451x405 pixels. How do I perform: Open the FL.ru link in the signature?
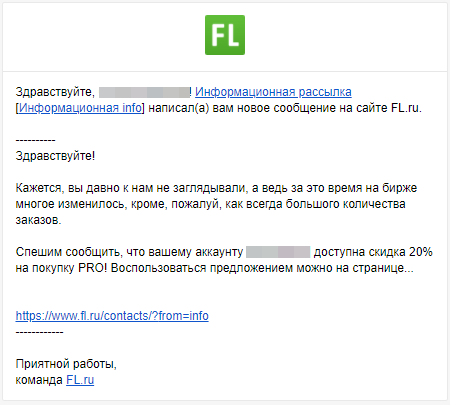pyautogui.click(x=80, y=380)
